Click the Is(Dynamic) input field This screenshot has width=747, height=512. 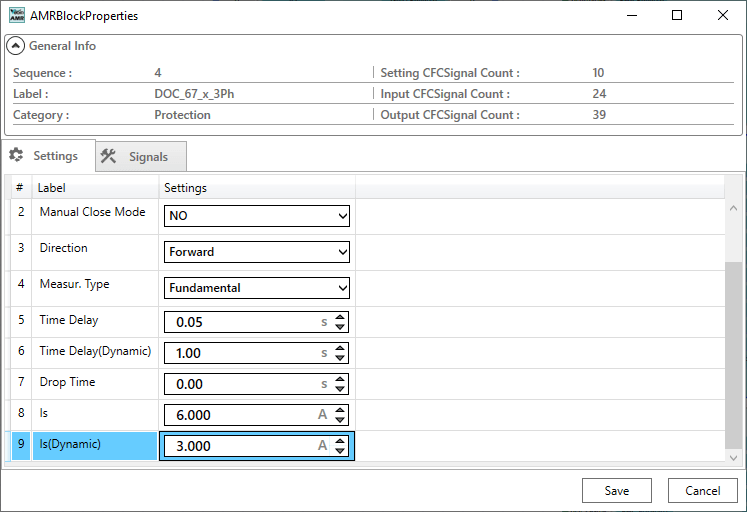click(x=243, y=446)
